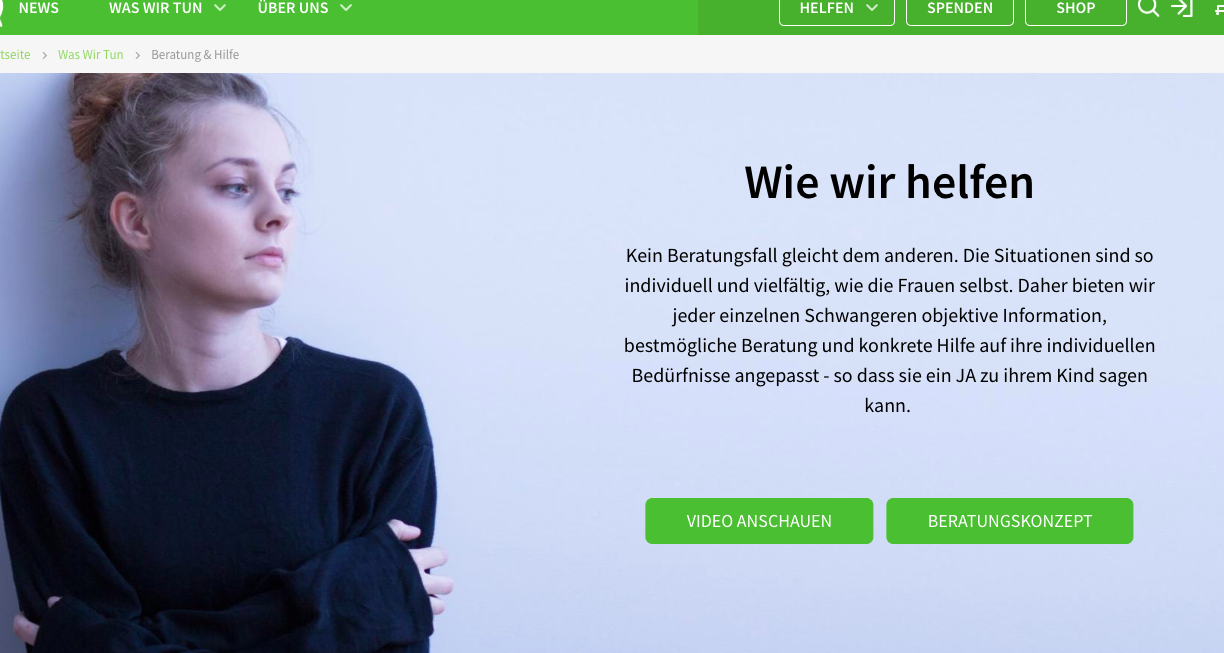
Task: Open the BERATUNGSKONZEPT button
Action: (x=1010, y=521)
